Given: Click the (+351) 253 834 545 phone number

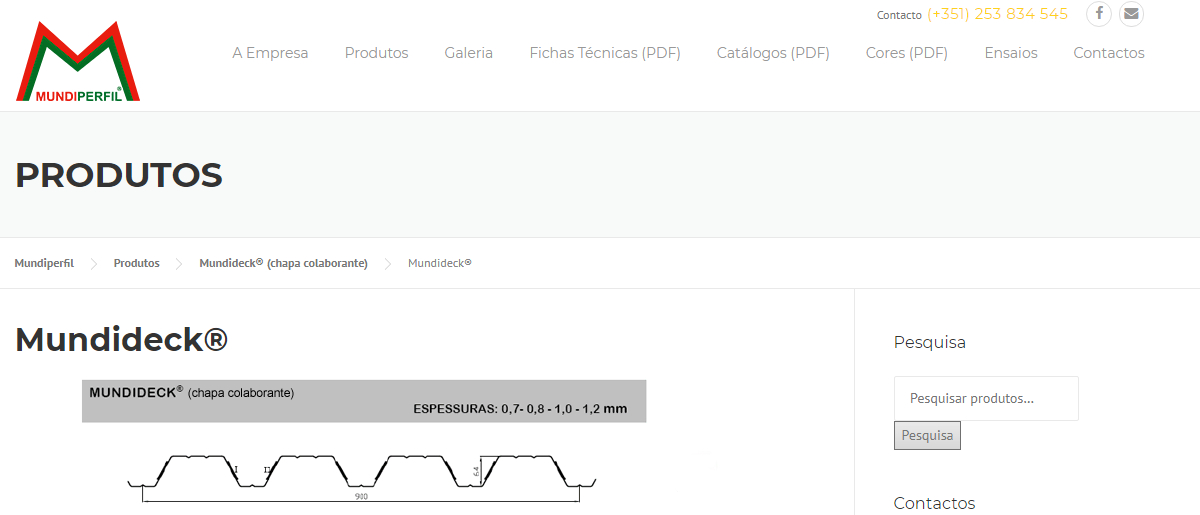Looking at the screenshot, I should click(x=997, y=14).
